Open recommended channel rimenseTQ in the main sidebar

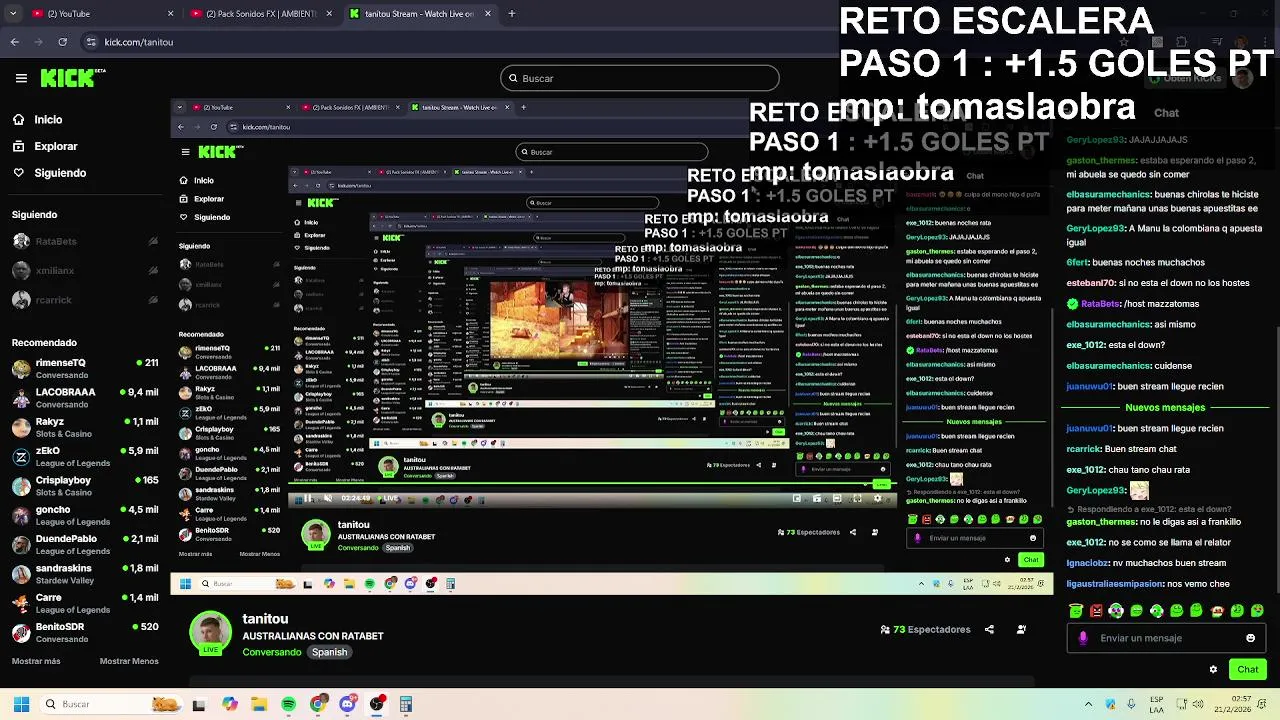[84, 368]
